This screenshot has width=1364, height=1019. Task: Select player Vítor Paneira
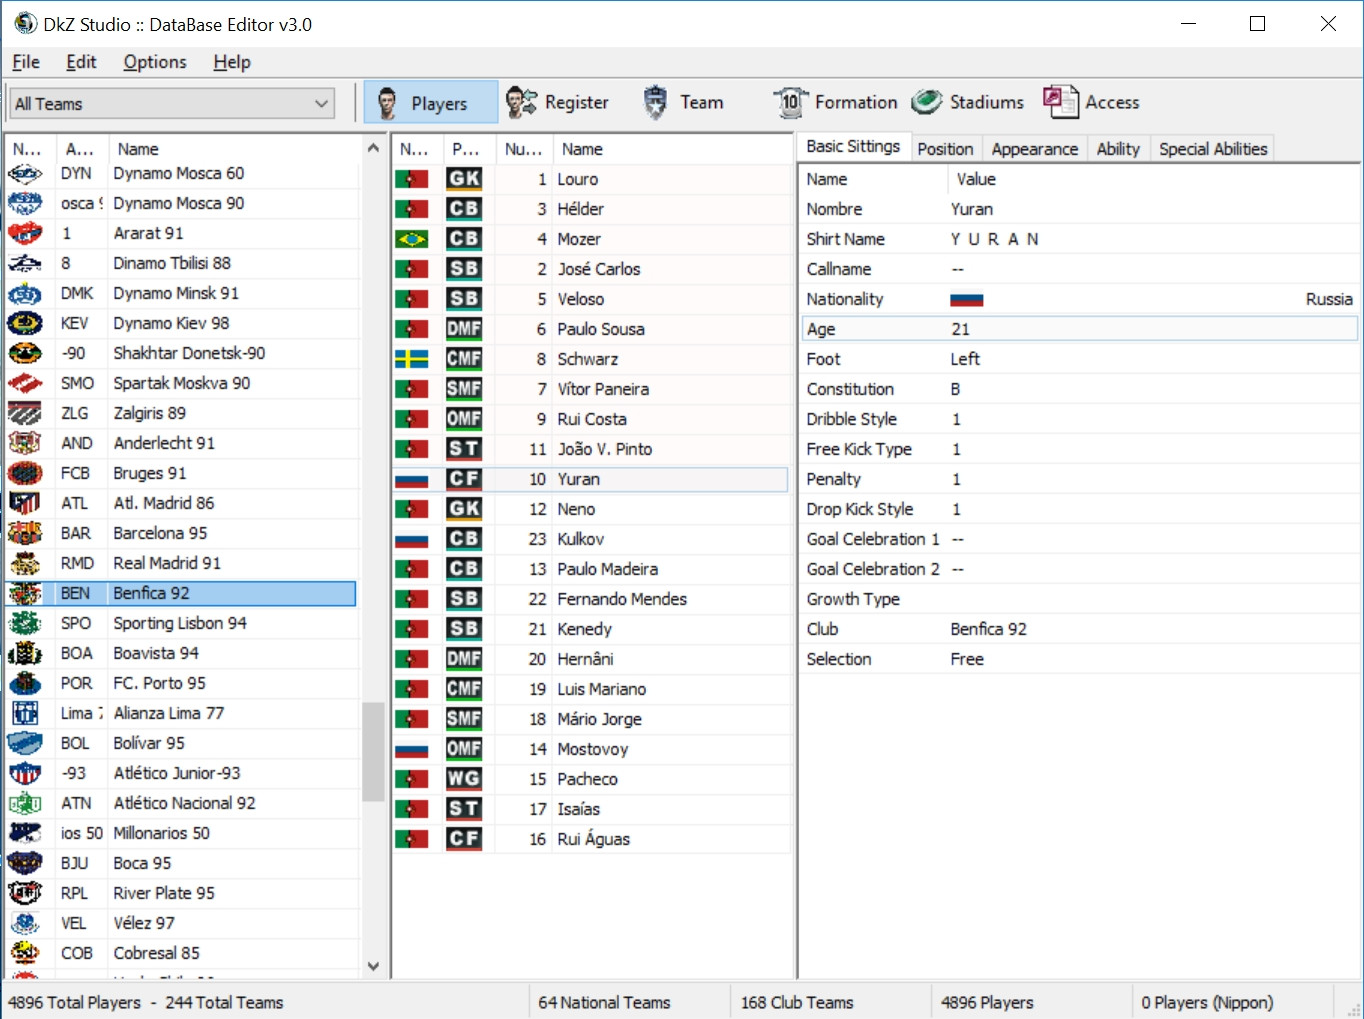click(x=603, y=389)
